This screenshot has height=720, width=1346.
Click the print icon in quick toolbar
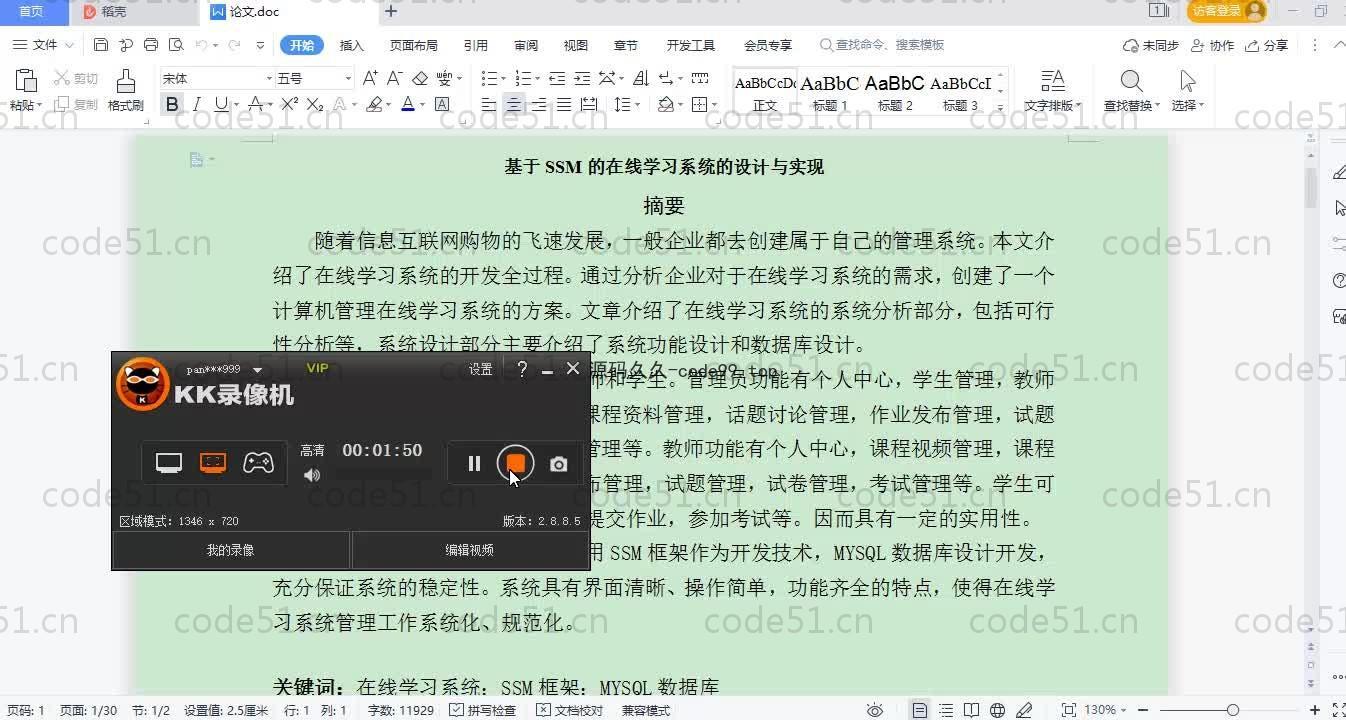click(151, 45)
